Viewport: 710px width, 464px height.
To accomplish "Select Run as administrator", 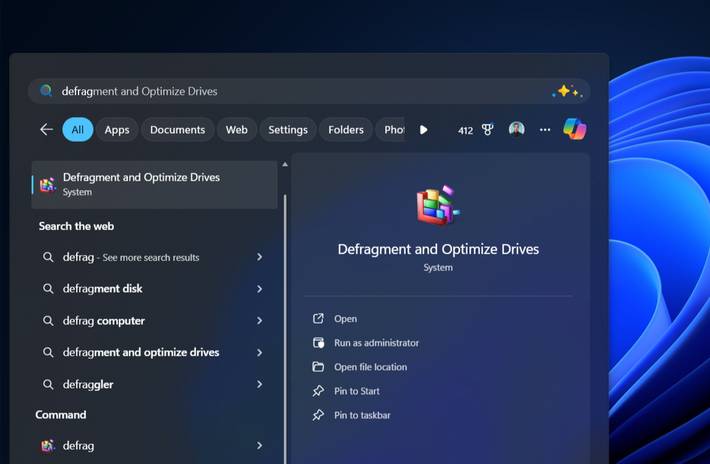I will click(376, 343).
